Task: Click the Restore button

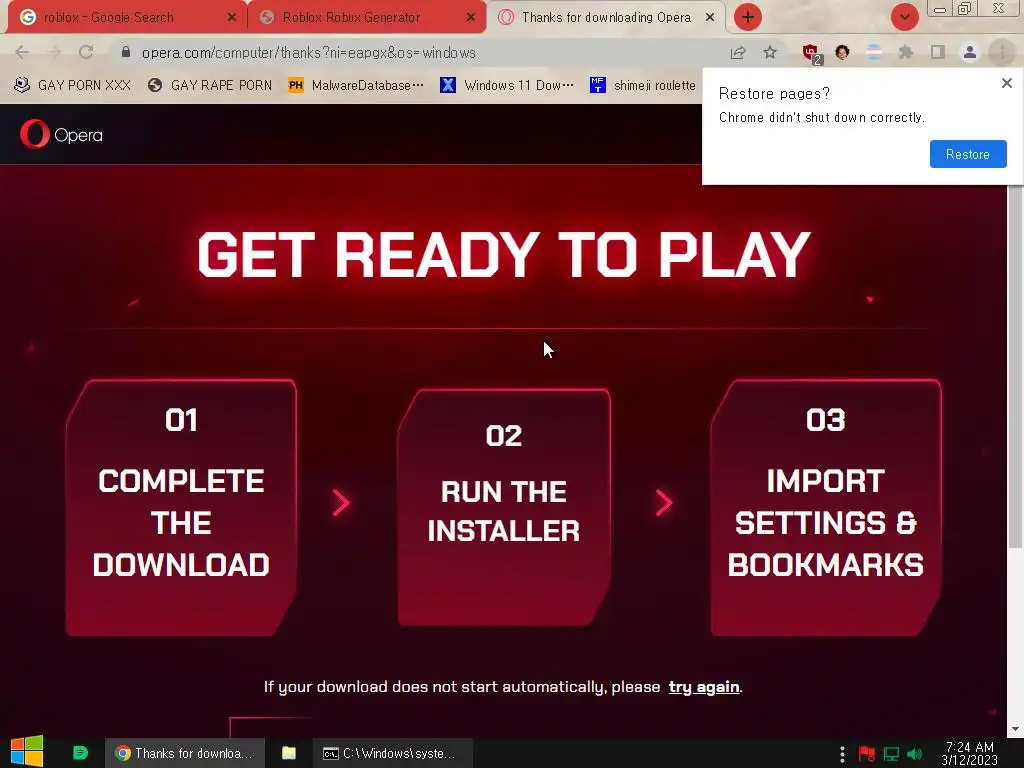Action: (968, 154)
